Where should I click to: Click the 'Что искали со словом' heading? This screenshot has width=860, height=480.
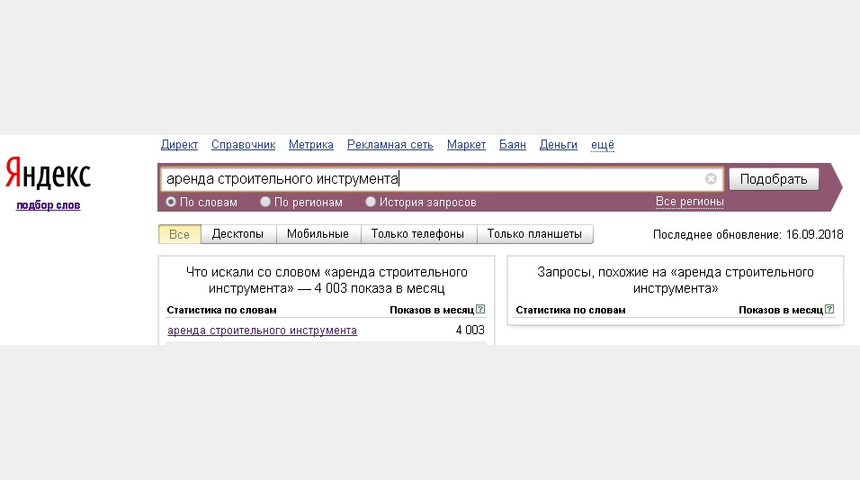[x=327, y=280]
